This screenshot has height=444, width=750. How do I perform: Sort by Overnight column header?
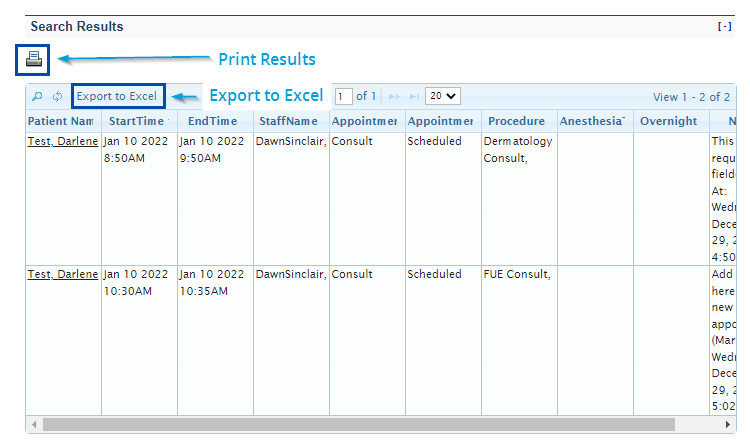tap(669, 121)
